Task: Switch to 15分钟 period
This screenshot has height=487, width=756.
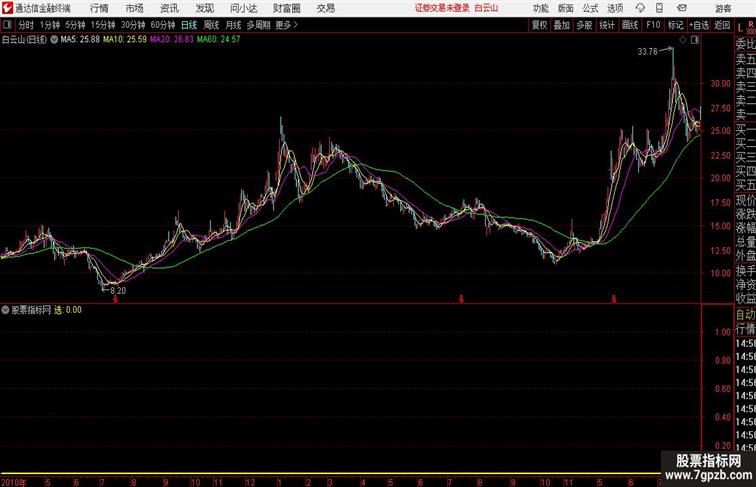Action: click(103, 25)
